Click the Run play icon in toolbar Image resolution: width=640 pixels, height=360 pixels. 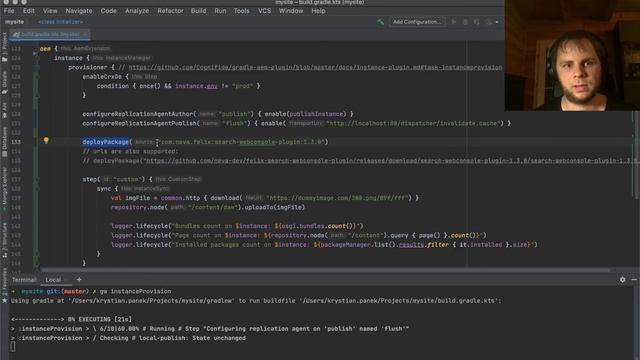coord(453,22)
